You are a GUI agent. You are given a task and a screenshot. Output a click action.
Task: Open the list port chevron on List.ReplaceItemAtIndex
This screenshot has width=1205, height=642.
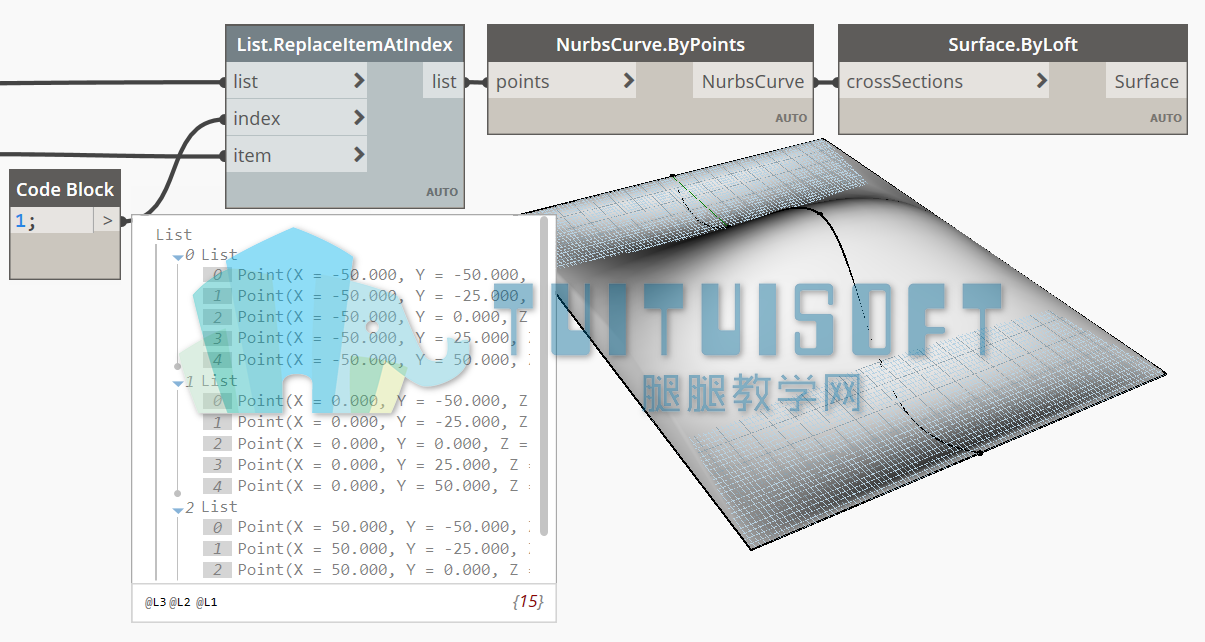[x=359, y=81]
